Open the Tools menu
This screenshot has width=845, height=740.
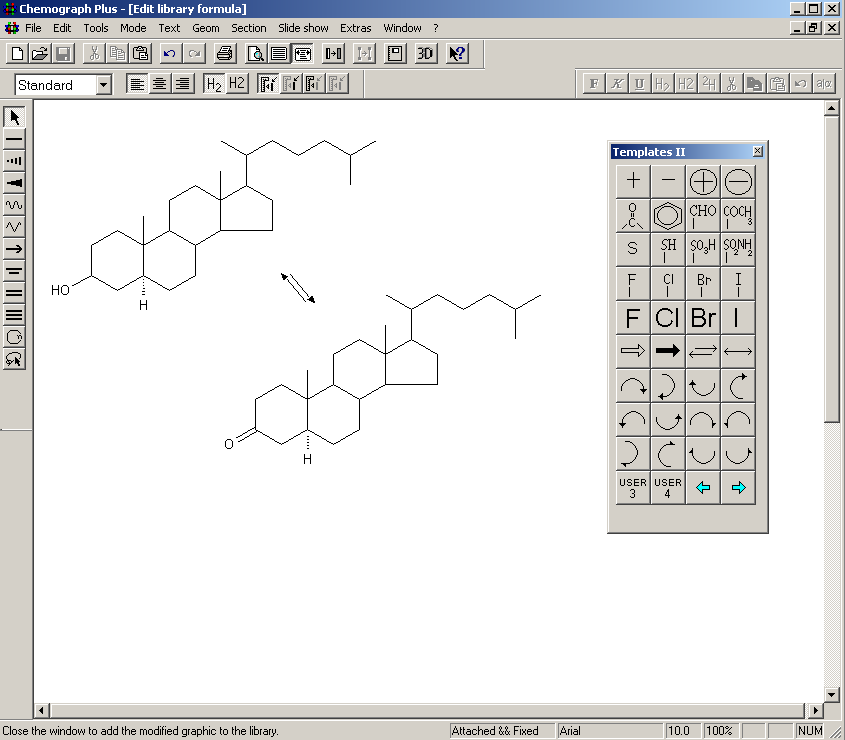pyautogui.click(x=96, y=28)
